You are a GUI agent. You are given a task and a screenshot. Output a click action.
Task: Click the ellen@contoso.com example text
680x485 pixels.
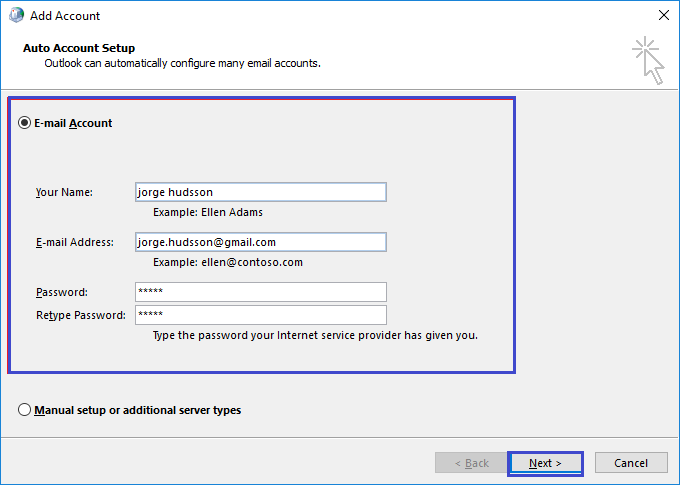(x=252, y=262)
